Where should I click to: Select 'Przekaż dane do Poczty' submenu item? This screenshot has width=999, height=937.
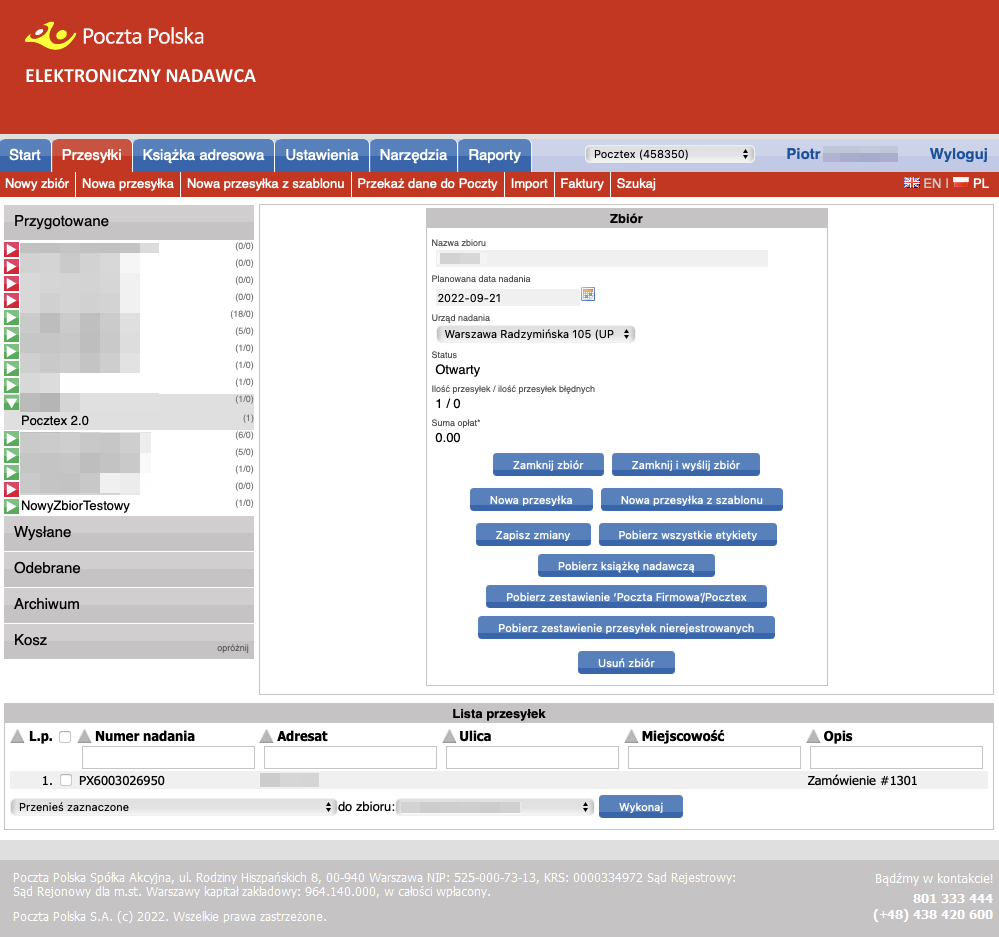click(x=427, y=184)
